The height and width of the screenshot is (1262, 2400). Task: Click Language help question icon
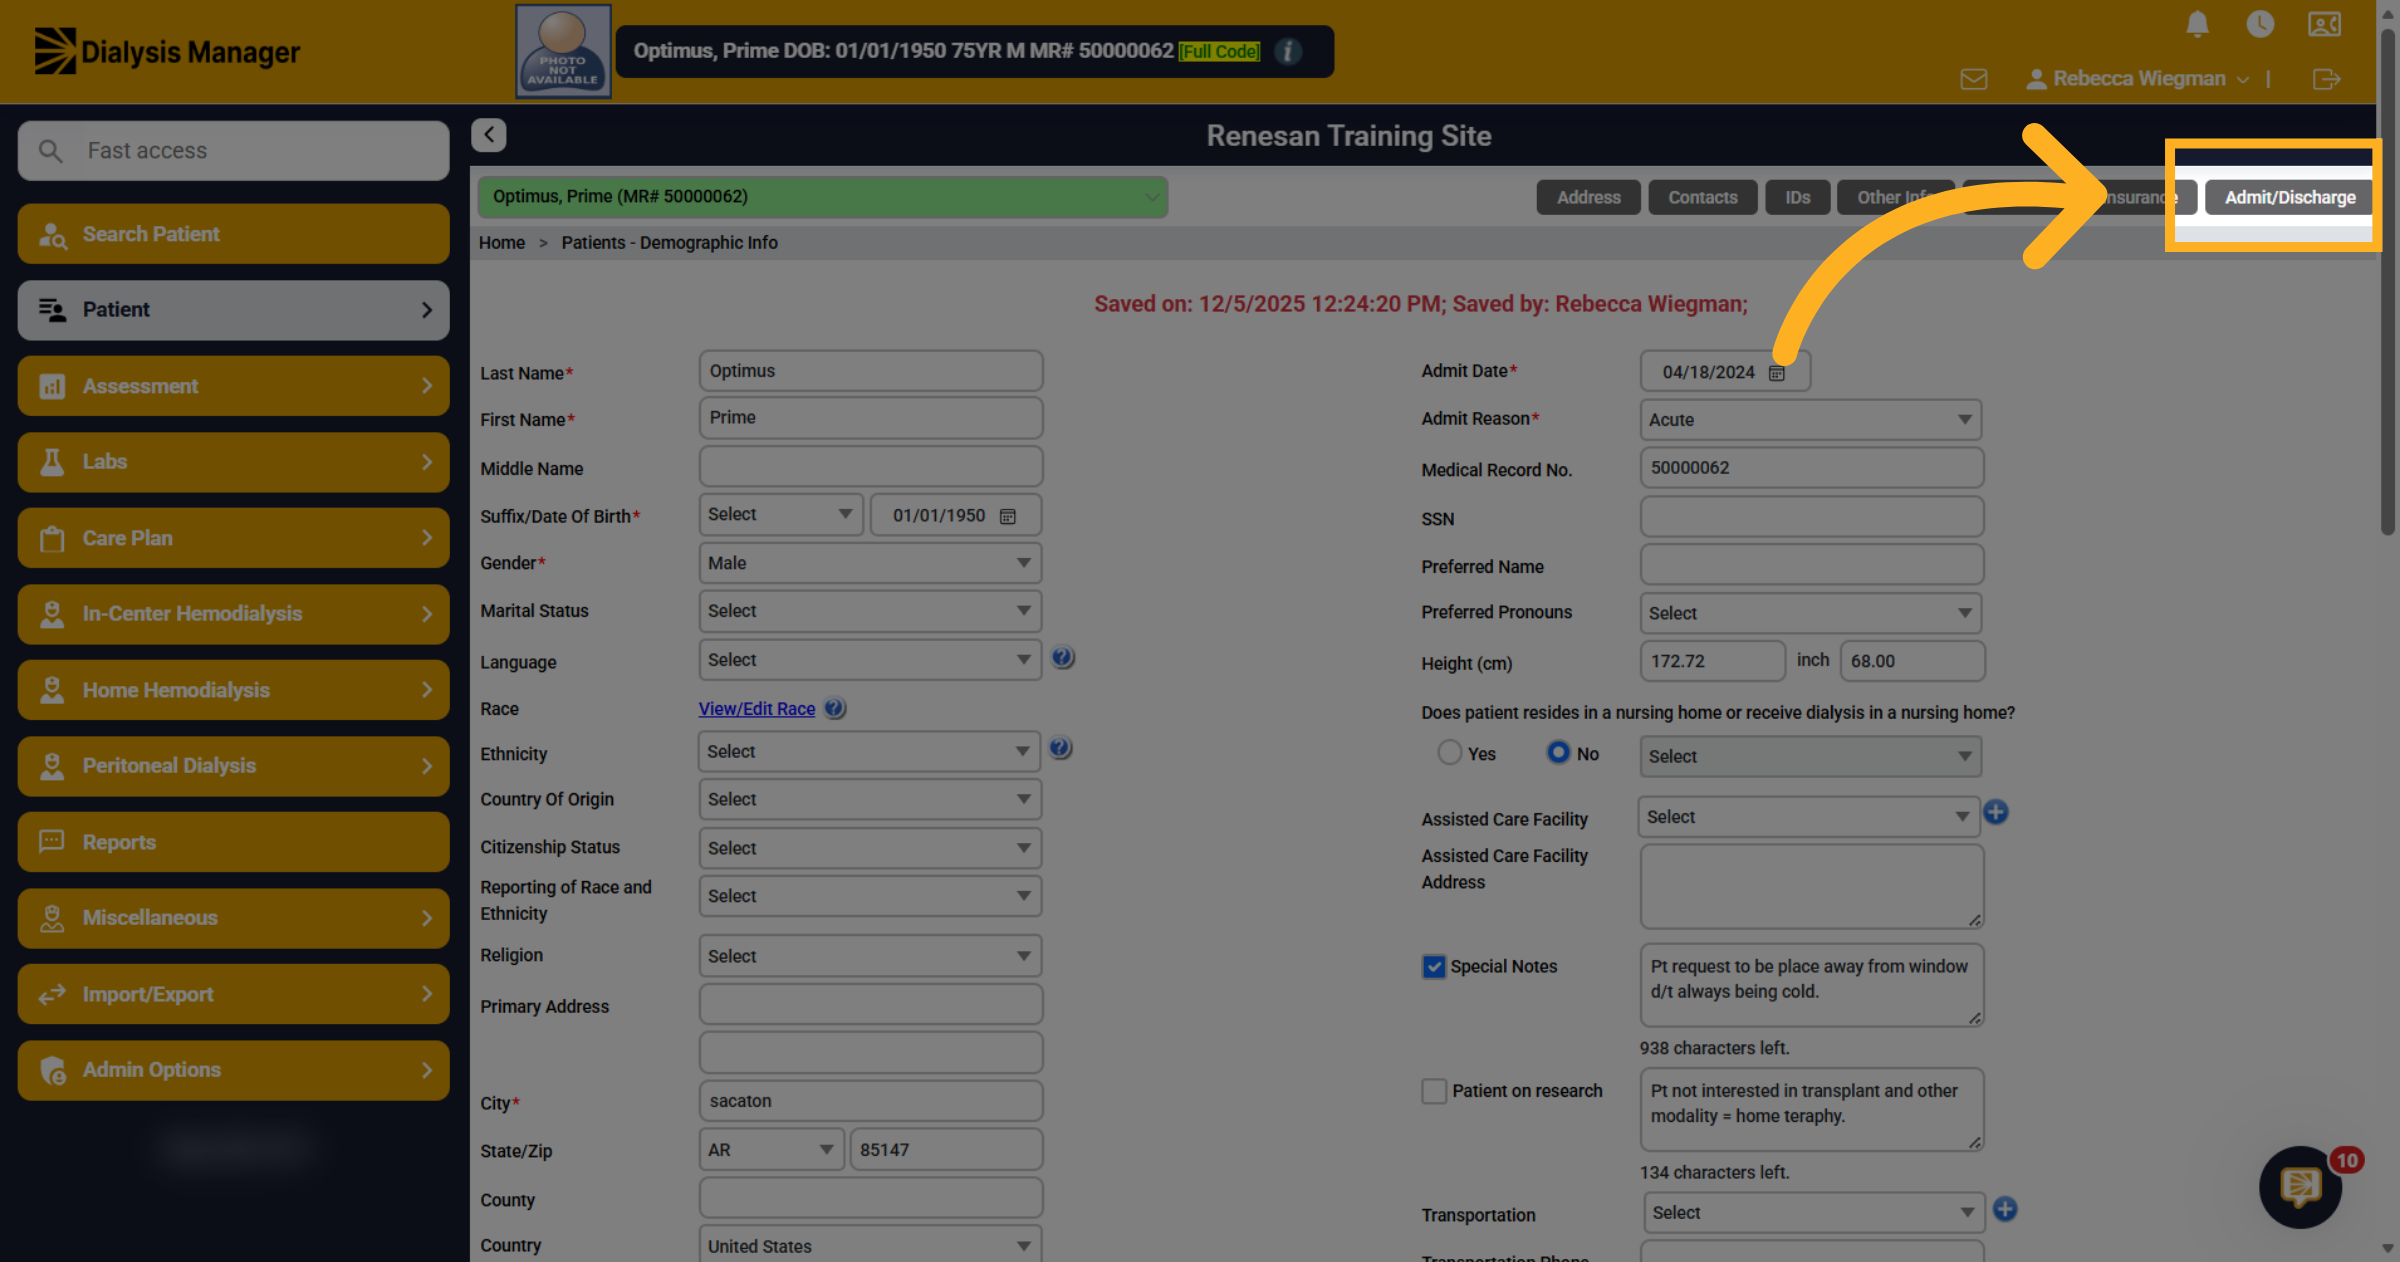tap(1063, 658)
